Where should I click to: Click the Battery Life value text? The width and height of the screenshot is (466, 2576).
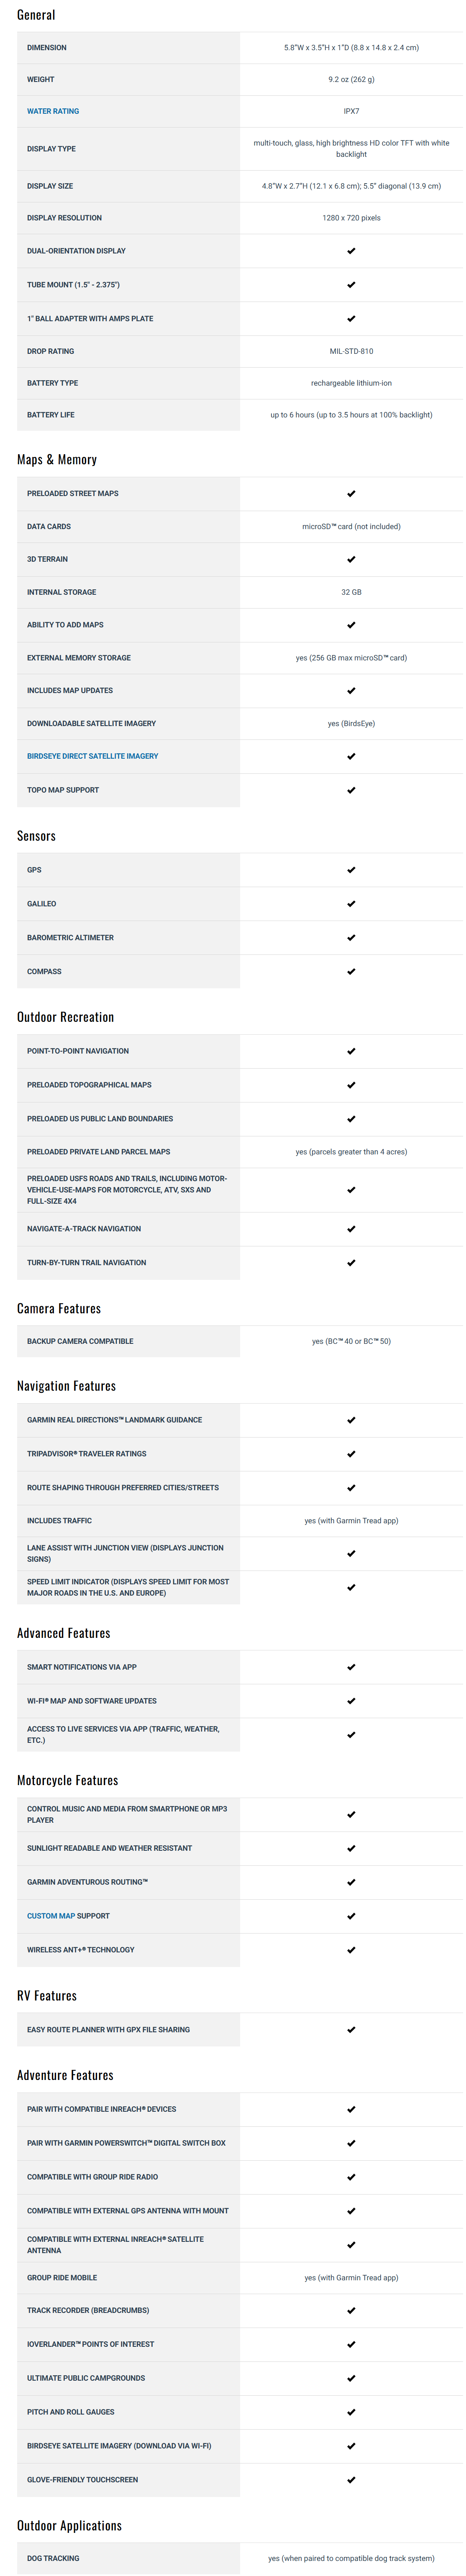pos(351,415)
